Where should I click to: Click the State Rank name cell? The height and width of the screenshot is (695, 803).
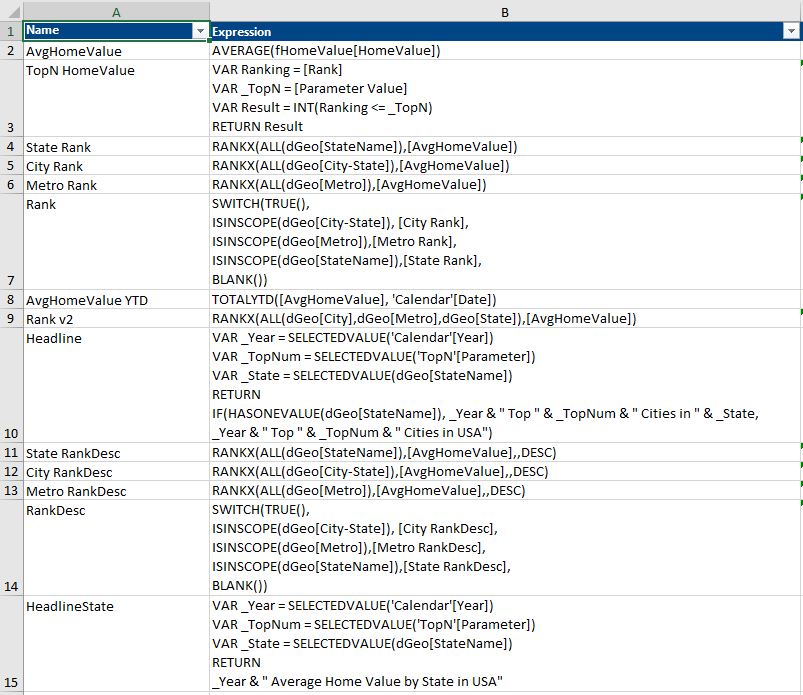(x=115, y=147)
